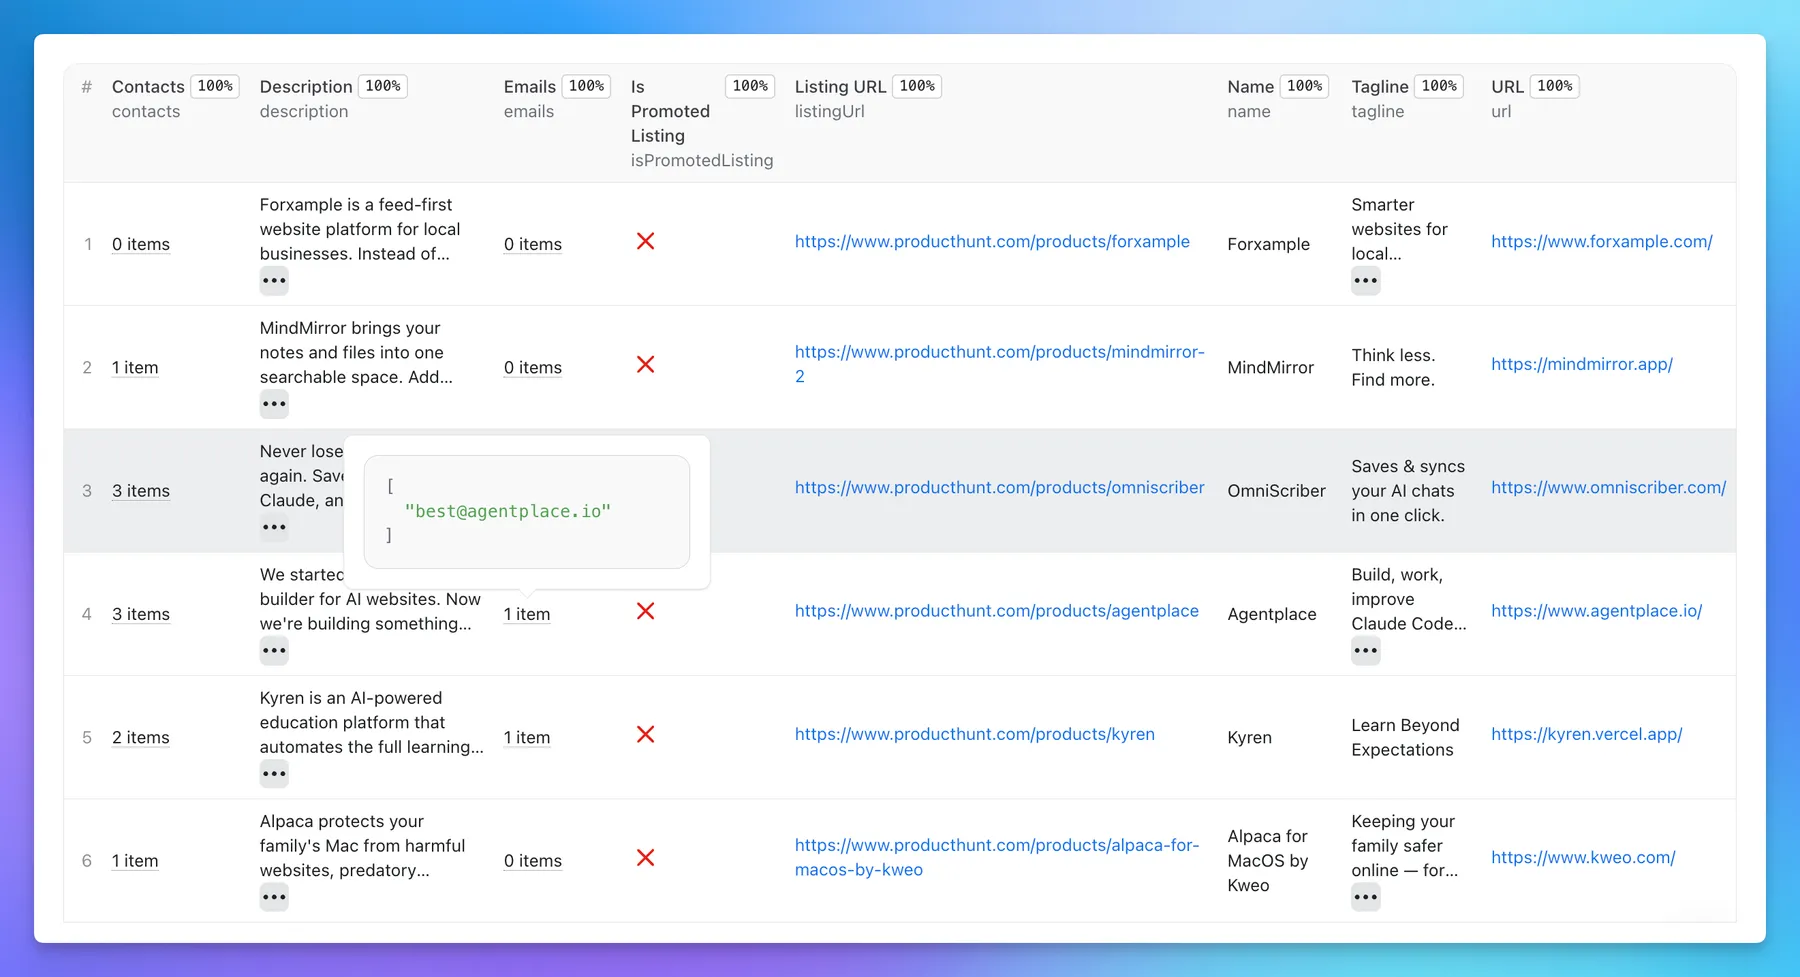Expand Alpaca's tagline using the ellipsis control
The height and width of the screenshot is (977, 1800).
coord(1365,896)
